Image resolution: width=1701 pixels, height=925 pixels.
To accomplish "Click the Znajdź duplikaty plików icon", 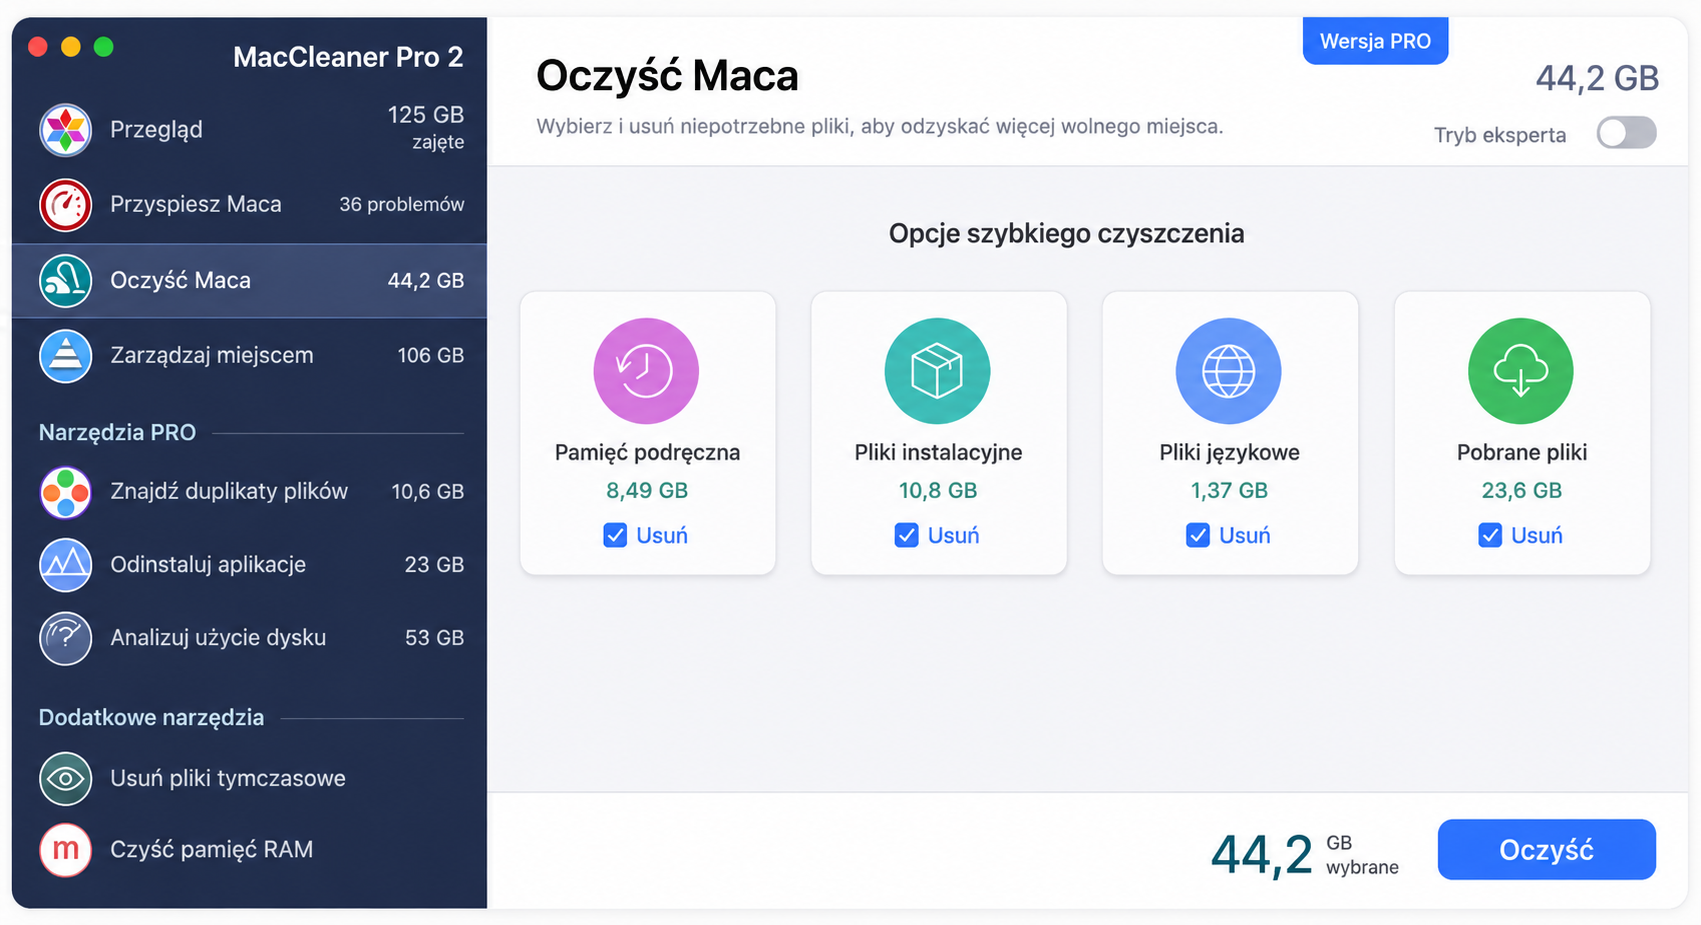I will [x=65, y=491].
